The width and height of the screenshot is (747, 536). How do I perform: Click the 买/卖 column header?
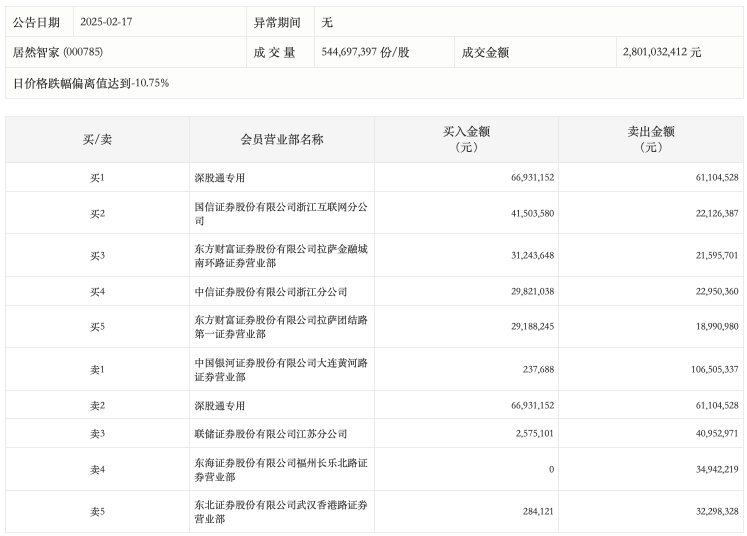97,140
